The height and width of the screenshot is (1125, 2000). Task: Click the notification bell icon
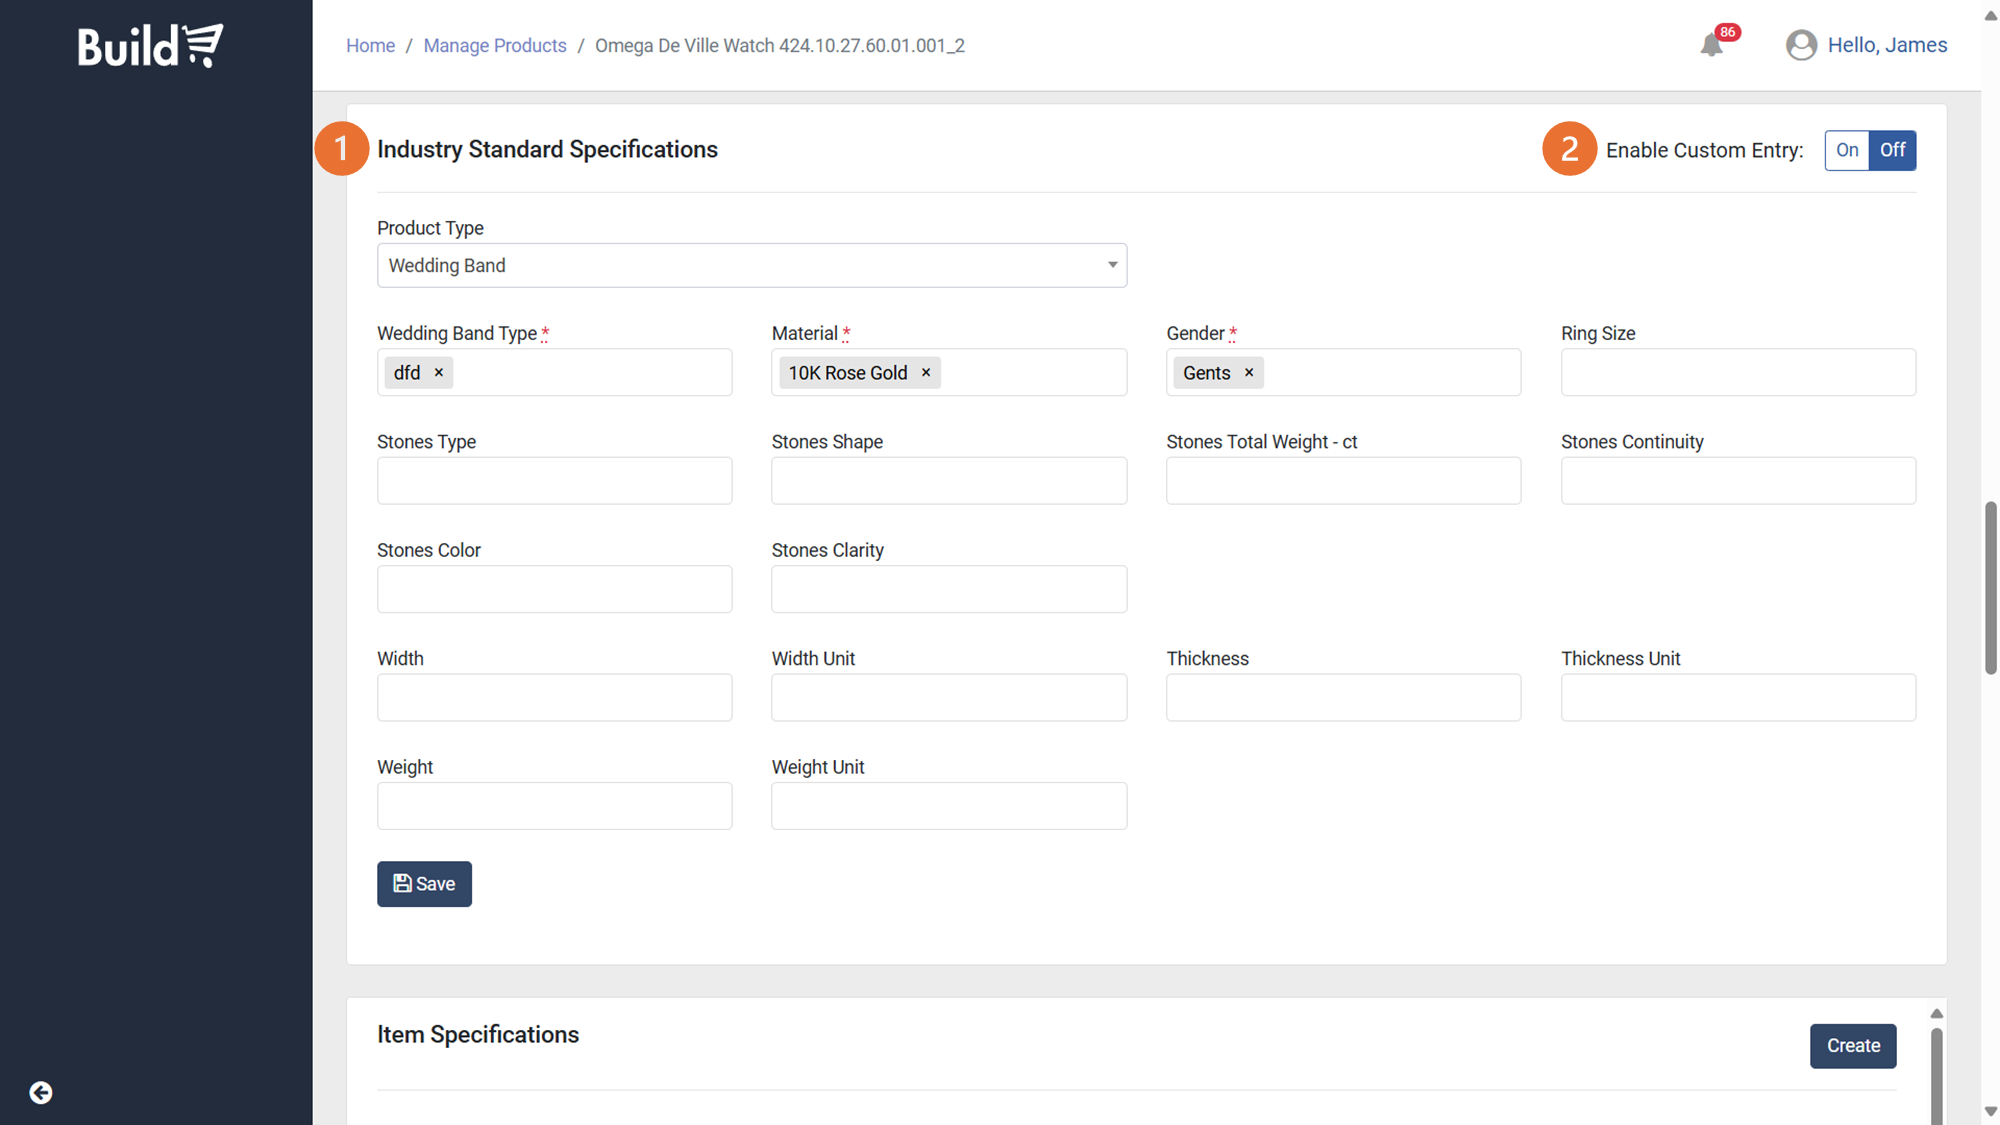tap(1711, 45)
